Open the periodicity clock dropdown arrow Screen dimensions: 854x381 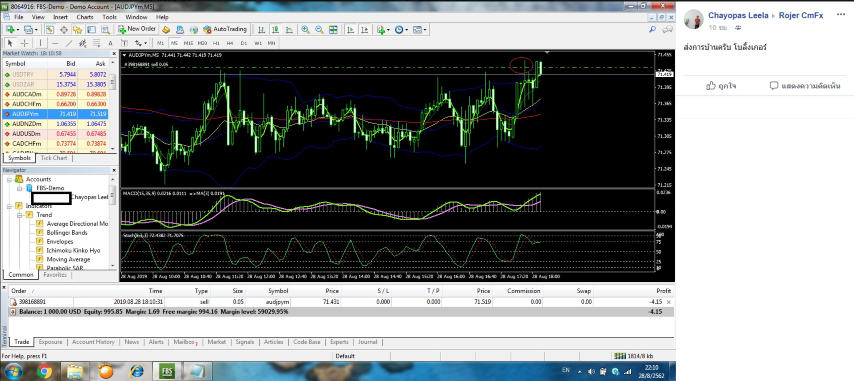point(406,29)
